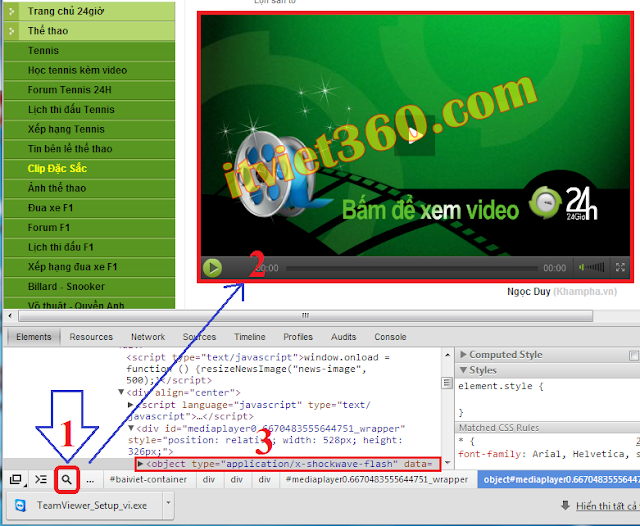The height and width of the screenshot is (526, 640).
Task: Click the ellipsis breadcrumb button
Action: tap(90, 479)
